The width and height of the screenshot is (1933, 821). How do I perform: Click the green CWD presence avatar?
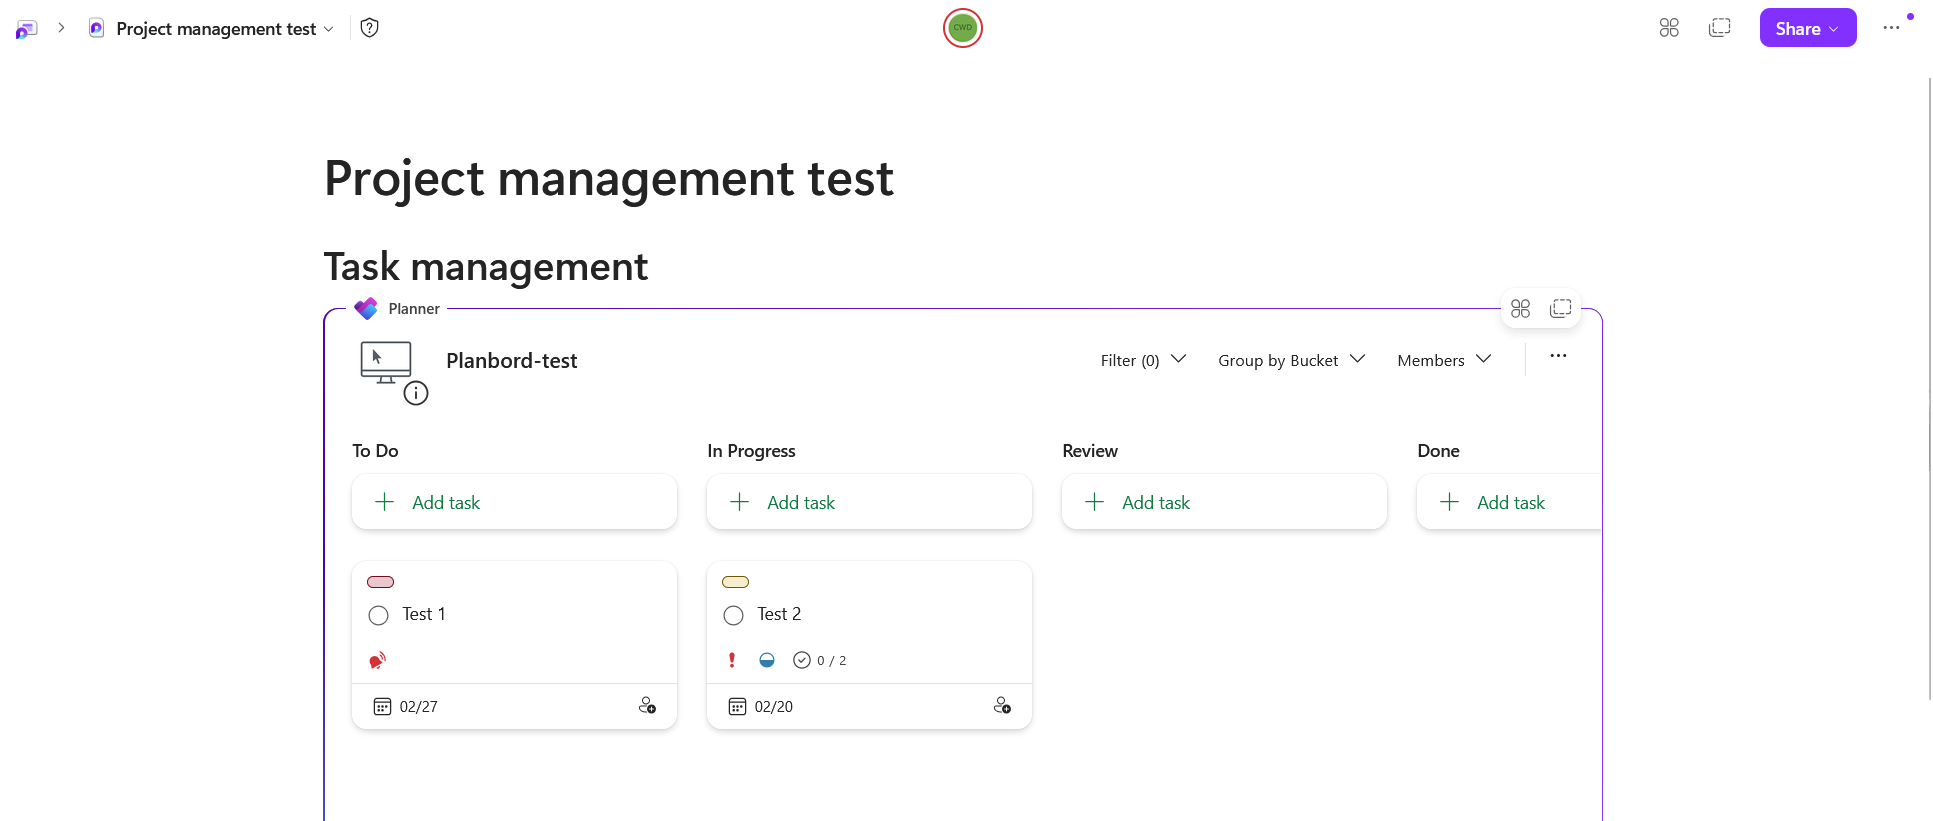(x=962, y=28)
